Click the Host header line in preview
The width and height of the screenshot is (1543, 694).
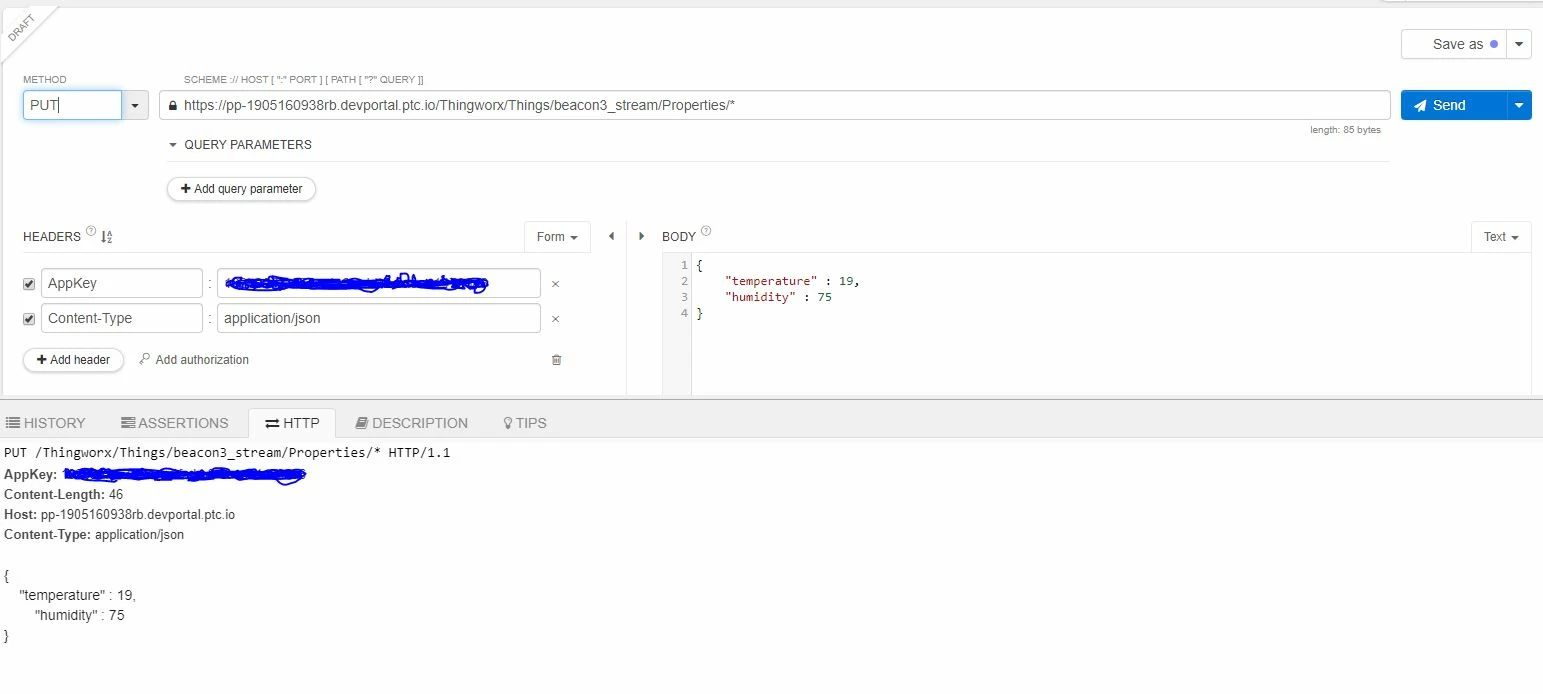(120, 514)
